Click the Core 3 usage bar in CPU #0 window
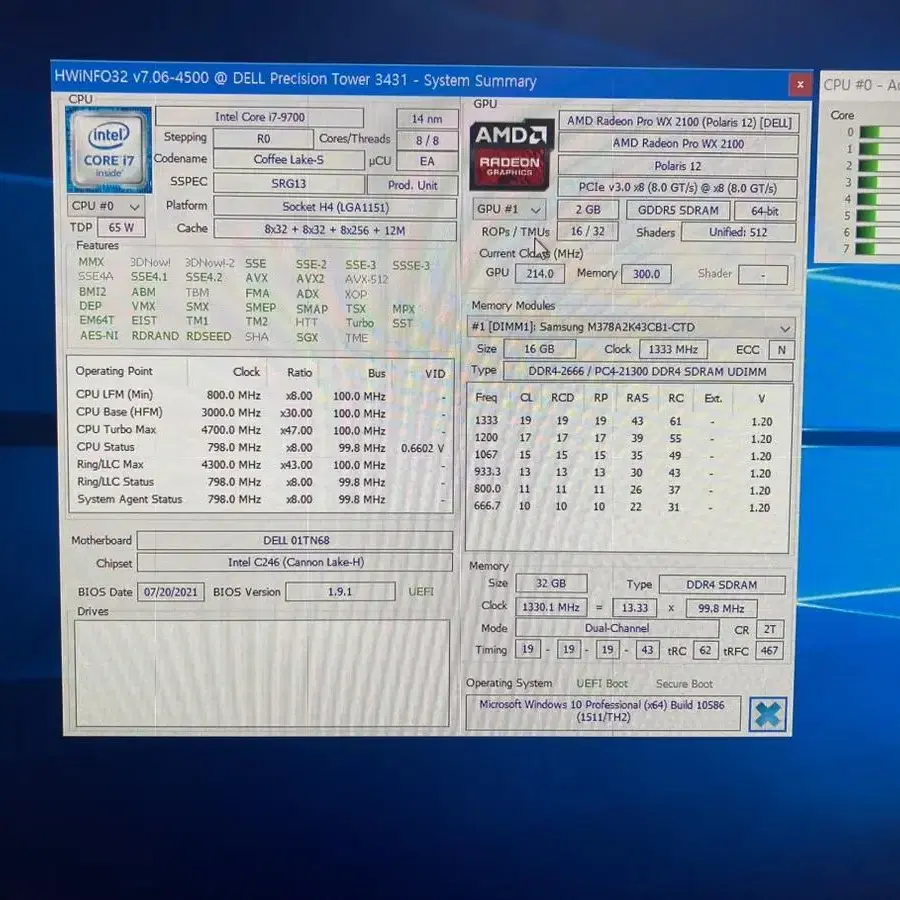900x900 pixels. tap(880, 183)
